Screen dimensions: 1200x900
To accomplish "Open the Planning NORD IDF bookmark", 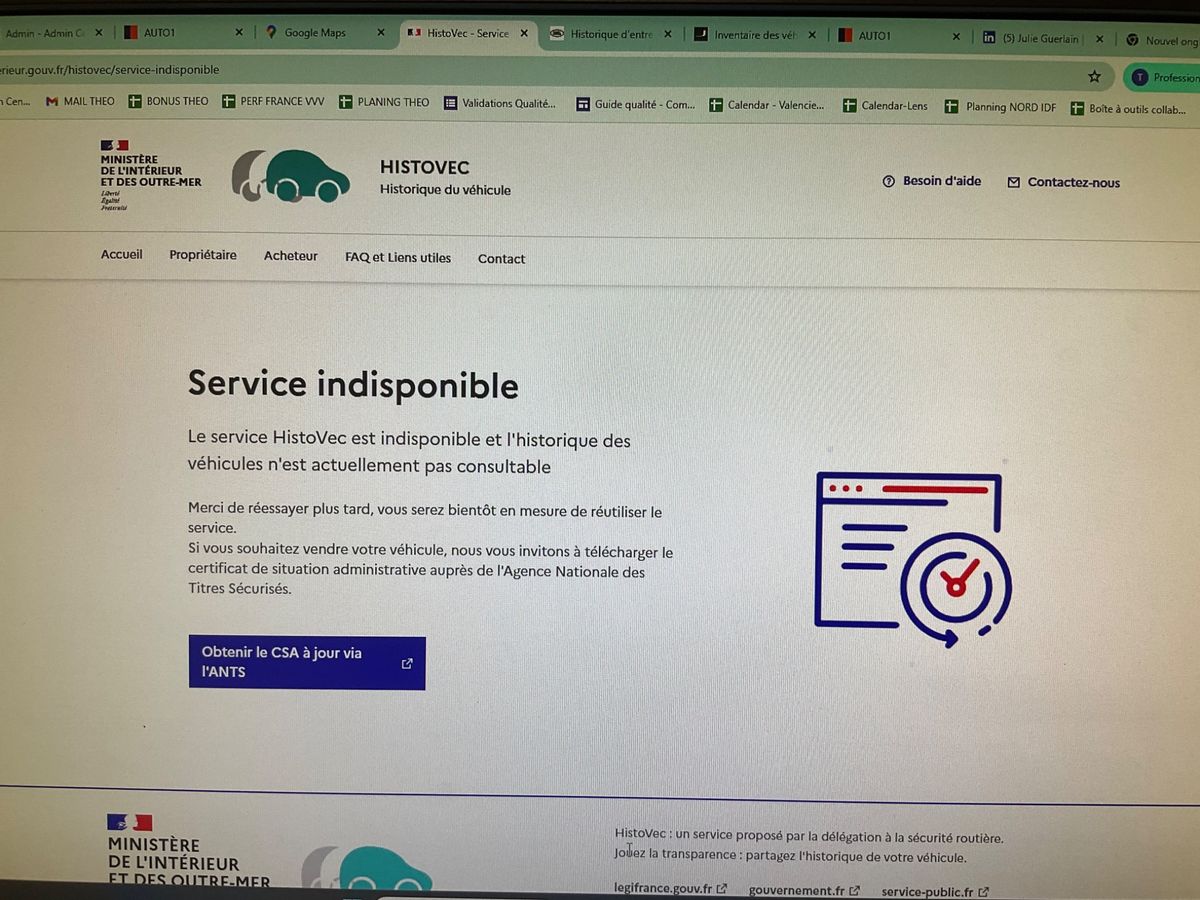I will click(x=1001, y=107).
